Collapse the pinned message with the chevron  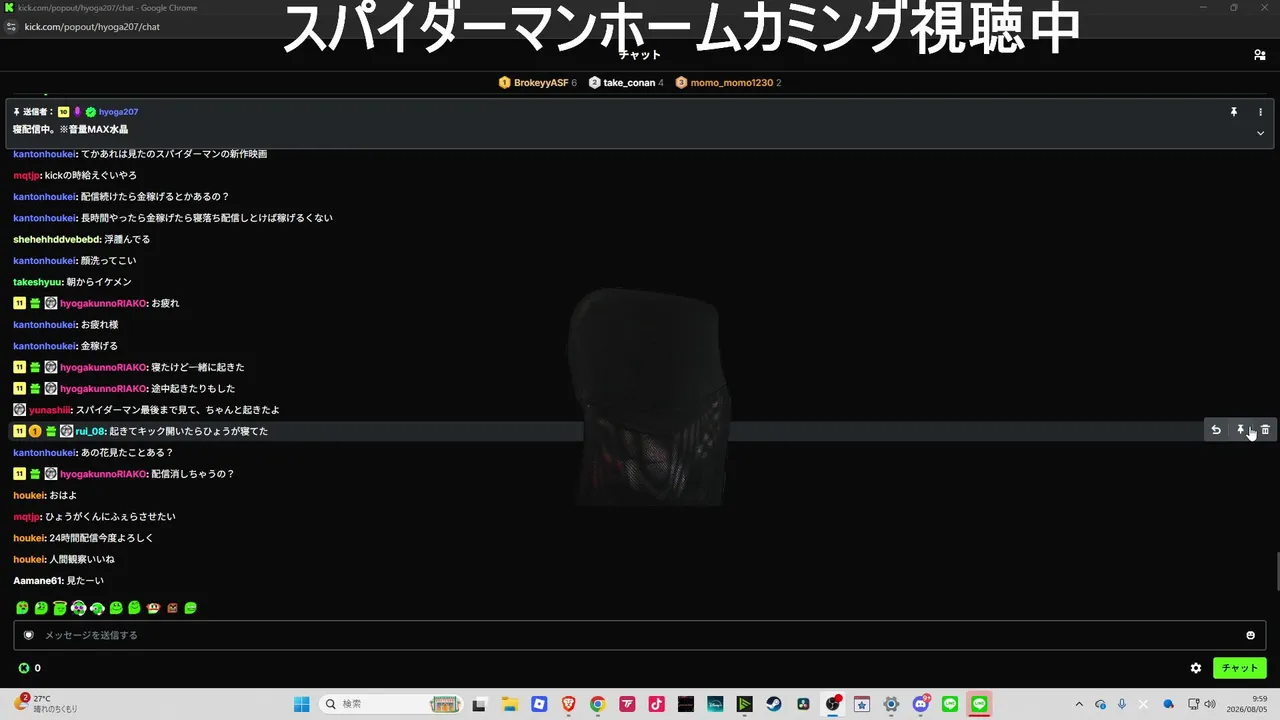pyautogui.click(x=1260, y=133)
